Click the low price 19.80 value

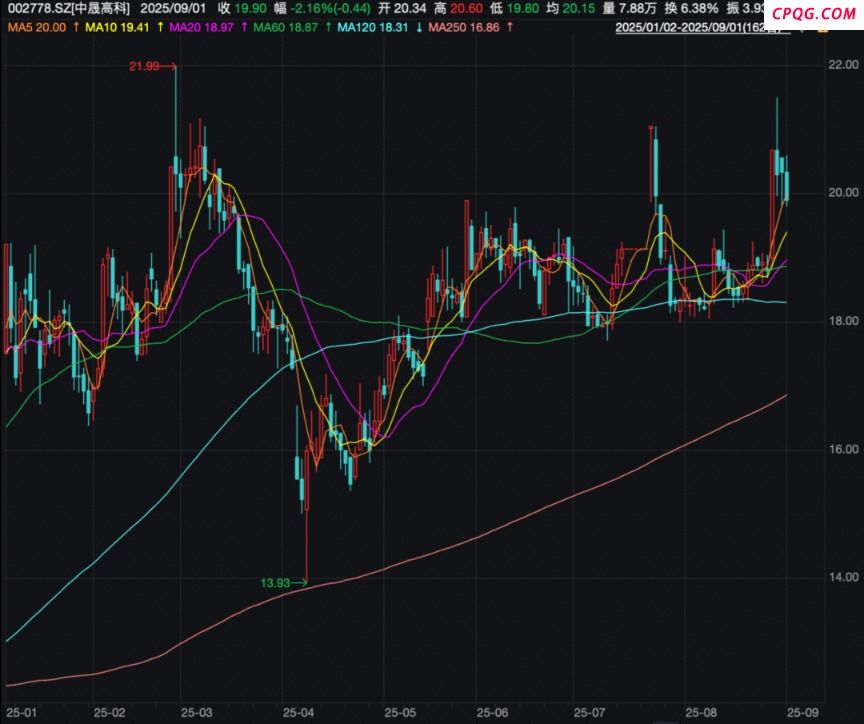tap(523, 9)
